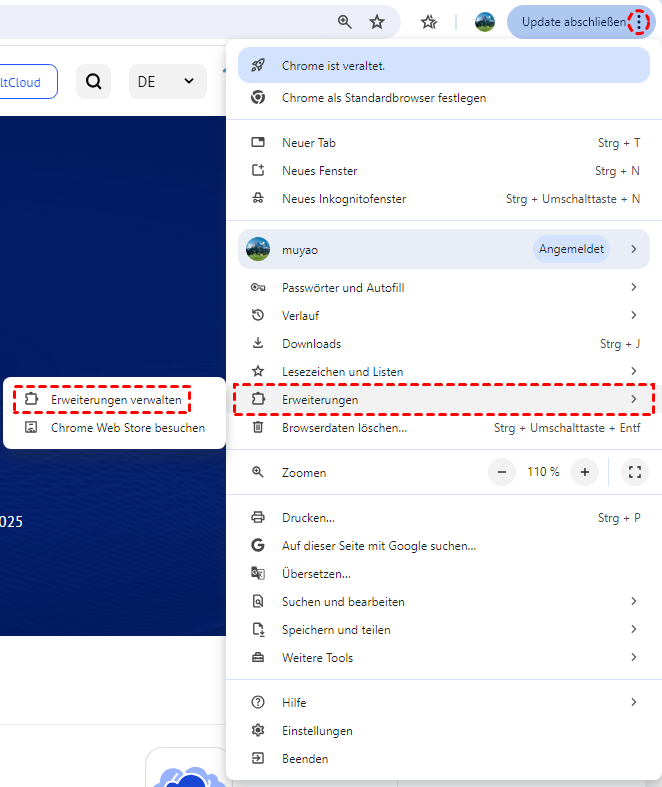Choose 'Chrome als Standardbrowser festlegen'
This screenshot has width=662, height=787.
tap(444, 98)
